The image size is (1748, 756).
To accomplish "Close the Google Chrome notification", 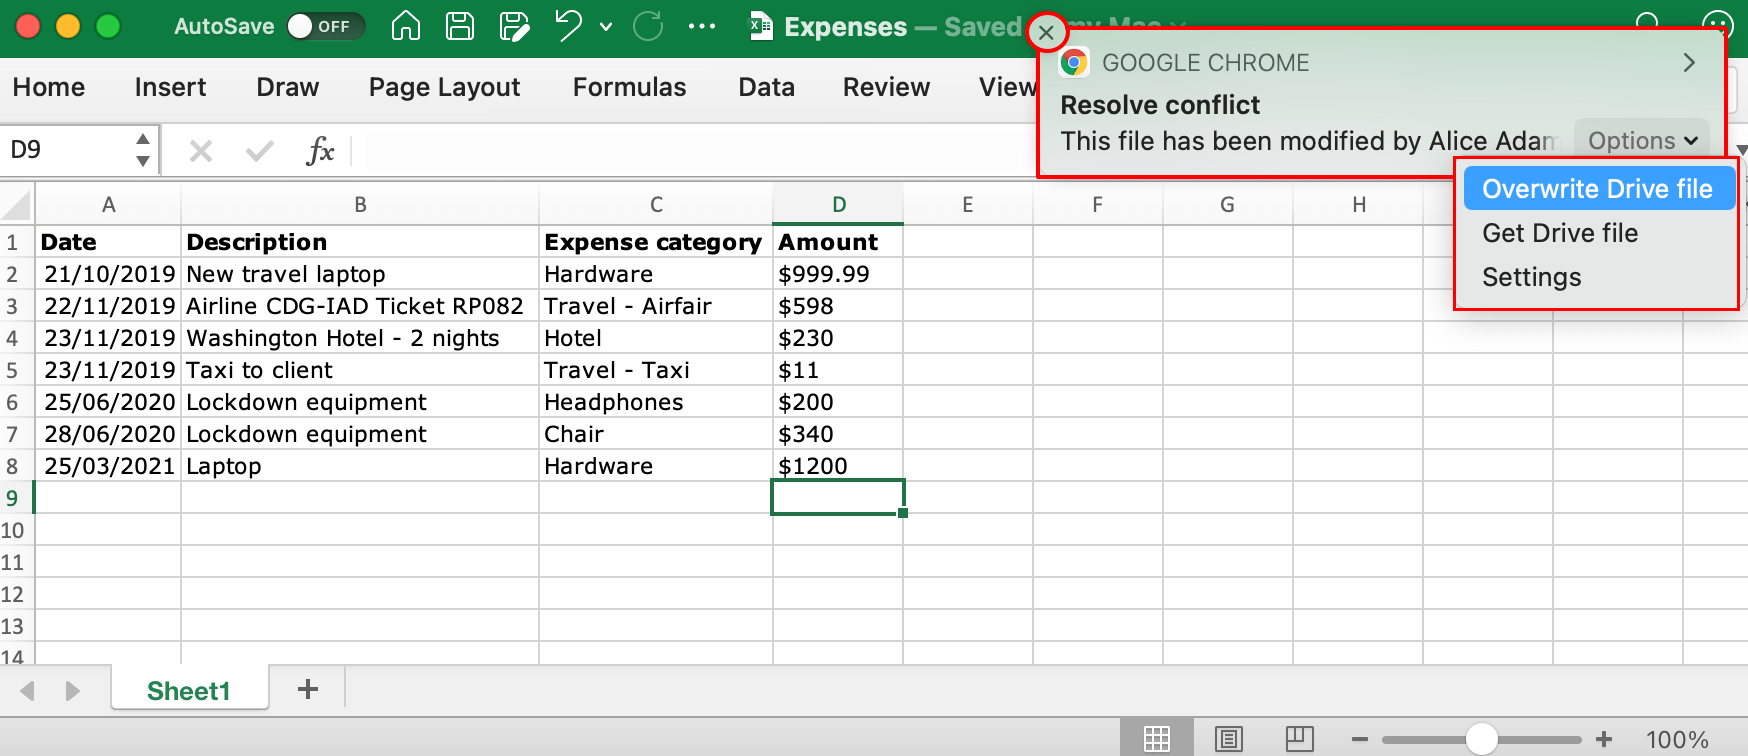I will (1046, 32).
